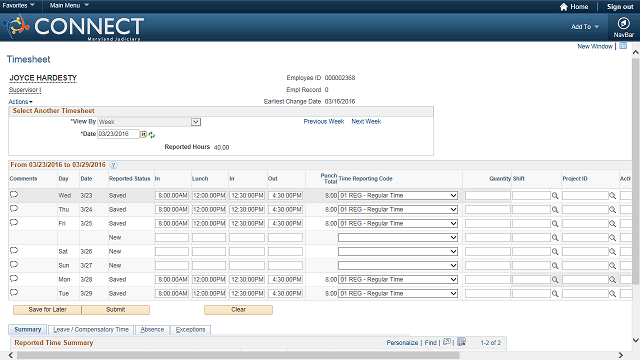Screen dimensions: 640x360
Task: Click the Supervisor I job title text
Action: pos(25,90)
